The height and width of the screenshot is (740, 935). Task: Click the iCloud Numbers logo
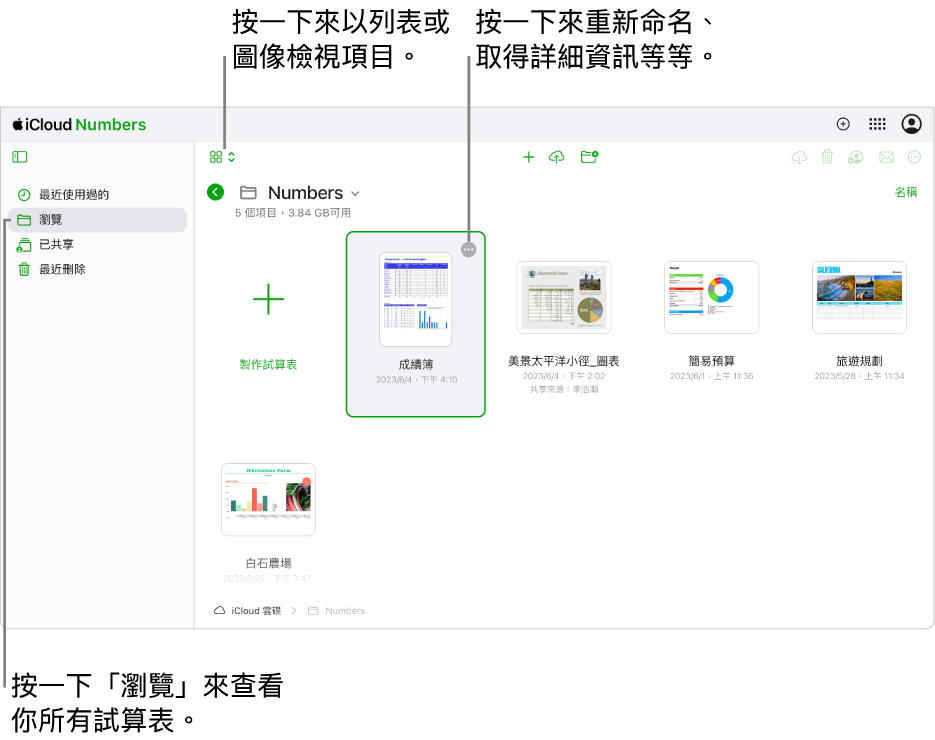pyautogui.click(x=79, y=124)
